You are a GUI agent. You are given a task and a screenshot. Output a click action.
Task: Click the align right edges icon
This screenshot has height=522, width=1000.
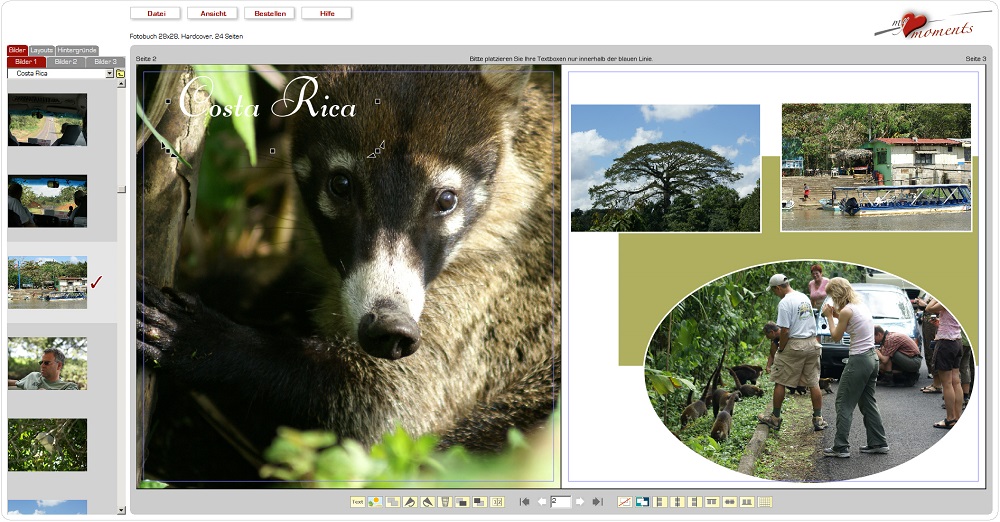[695, 502]
